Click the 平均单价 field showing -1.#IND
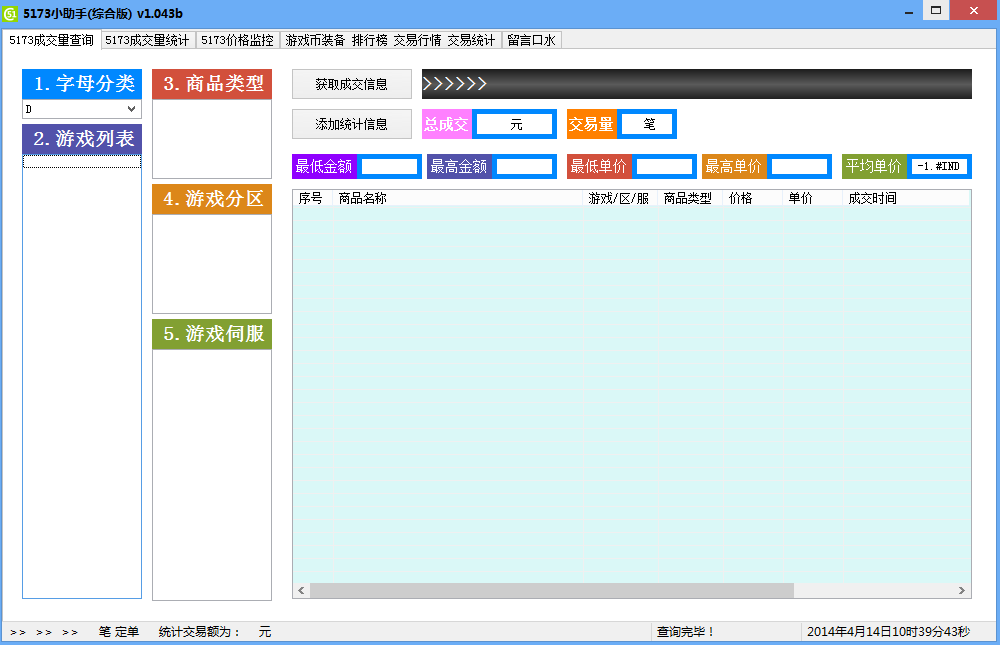 [939, 167]
